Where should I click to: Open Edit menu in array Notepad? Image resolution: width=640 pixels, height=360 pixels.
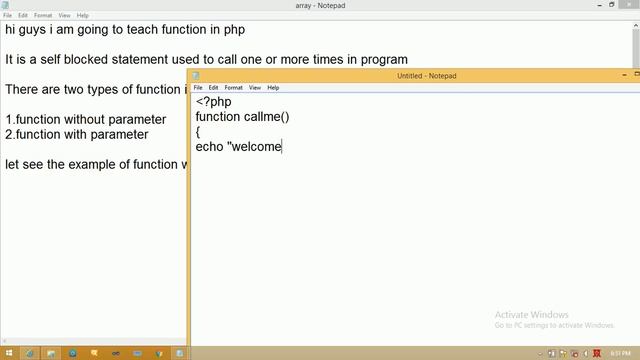pyautogui.click(x=22, y=16)
